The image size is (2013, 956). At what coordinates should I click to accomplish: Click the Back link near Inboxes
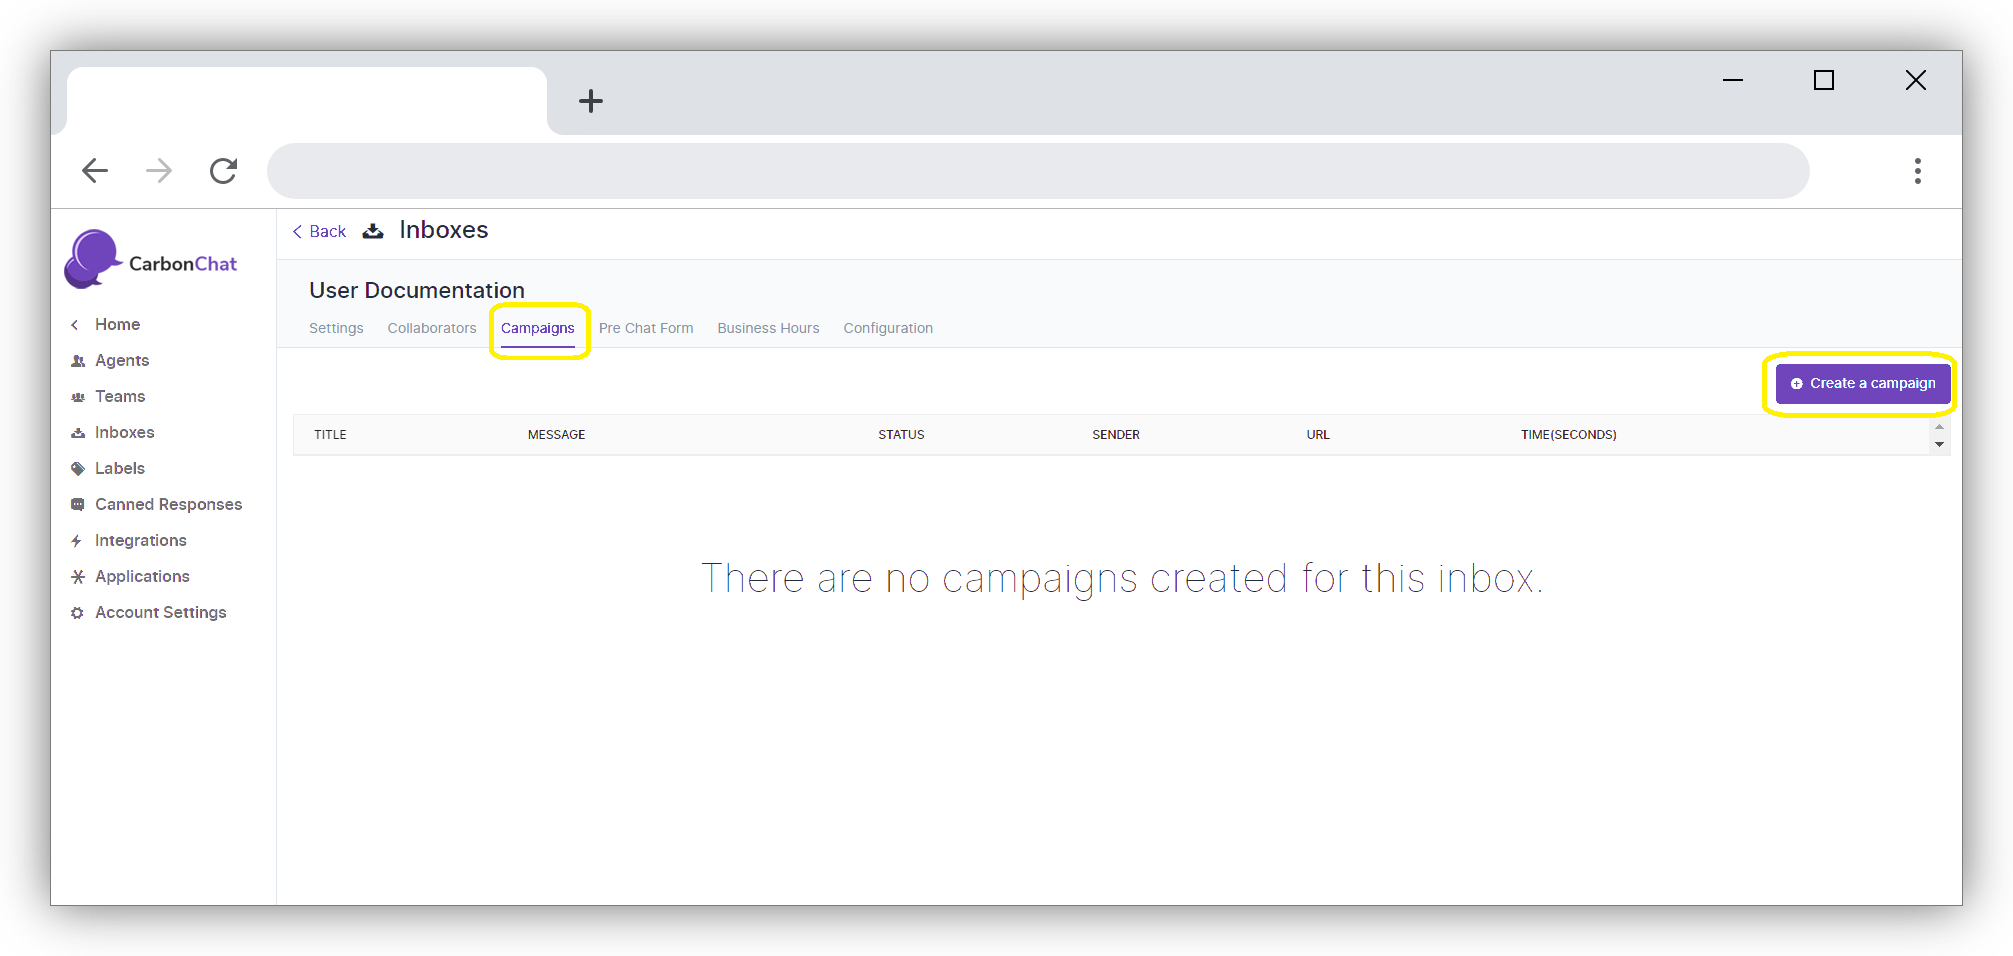point(319,232)
